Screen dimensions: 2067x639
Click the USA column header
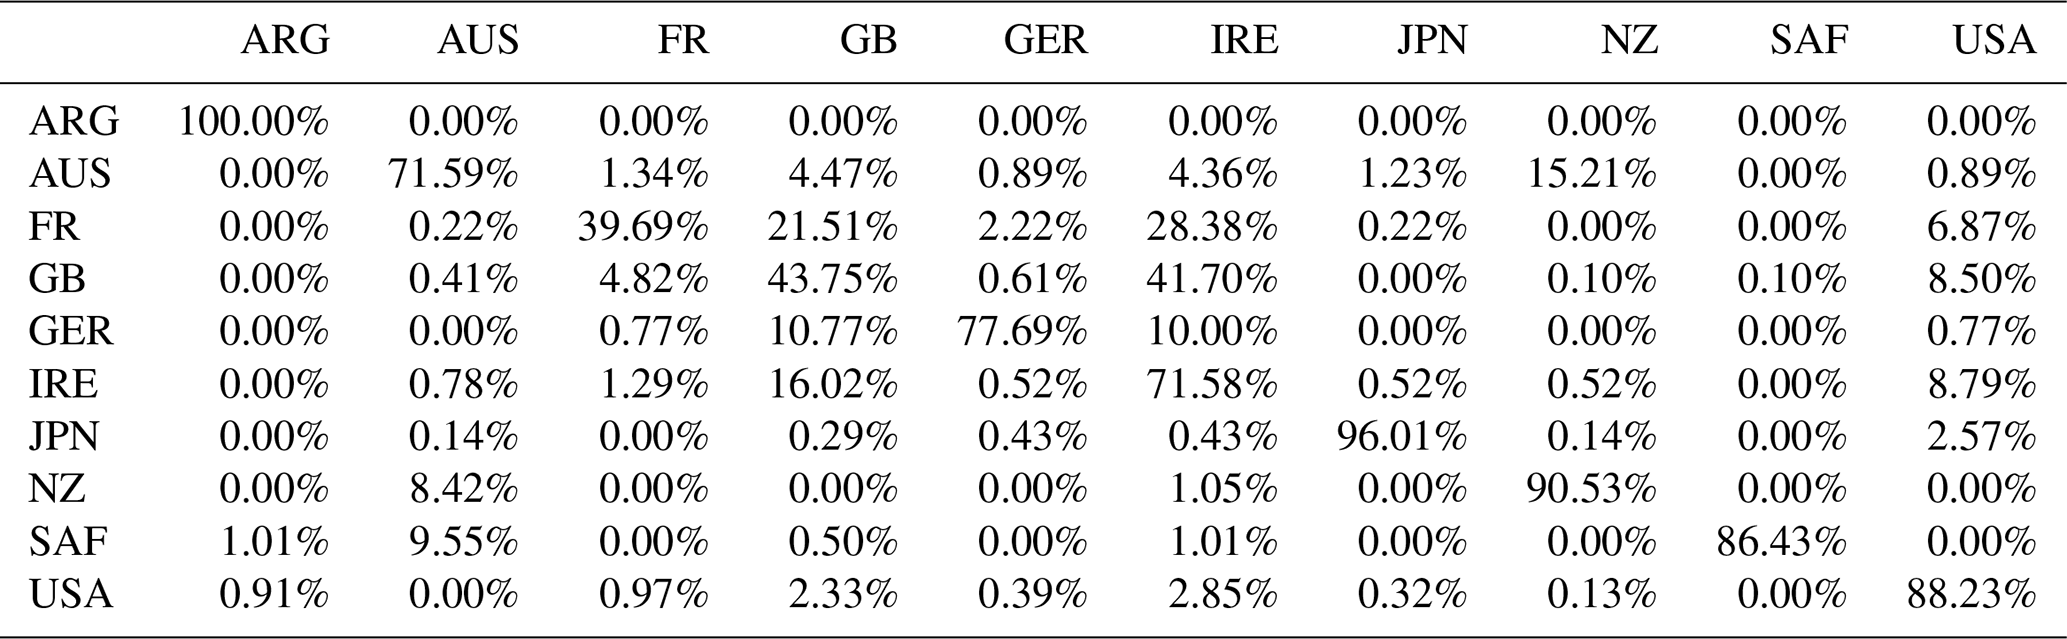click(1994, 40)
